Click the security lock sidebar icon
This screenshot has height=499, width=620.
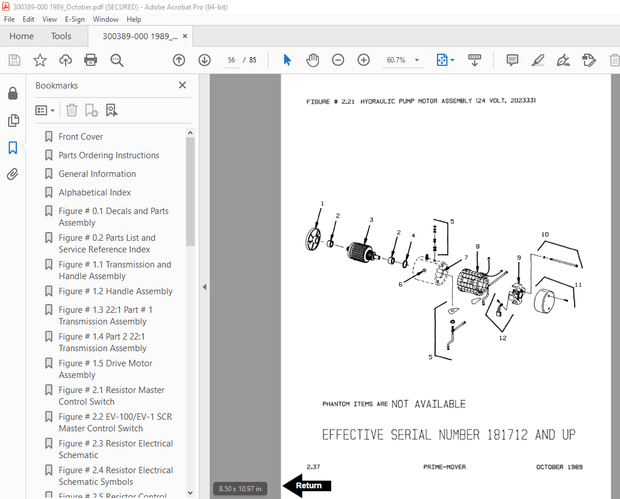[x=13, y=93]
